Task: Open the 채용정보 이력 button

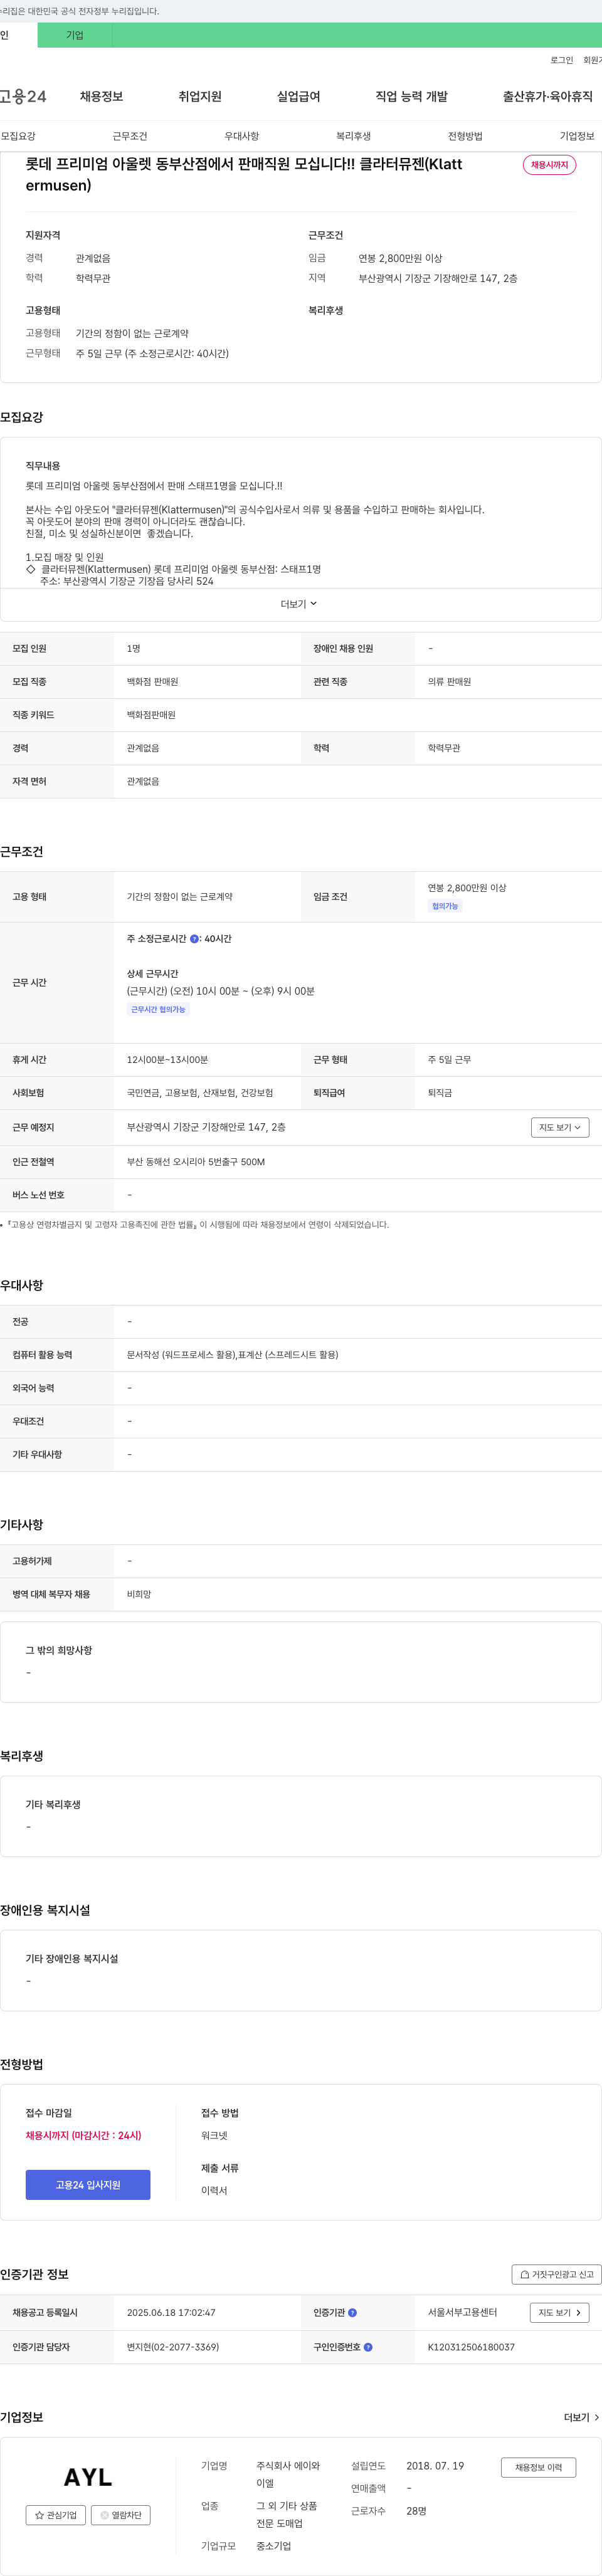Action: [538, 2468]
